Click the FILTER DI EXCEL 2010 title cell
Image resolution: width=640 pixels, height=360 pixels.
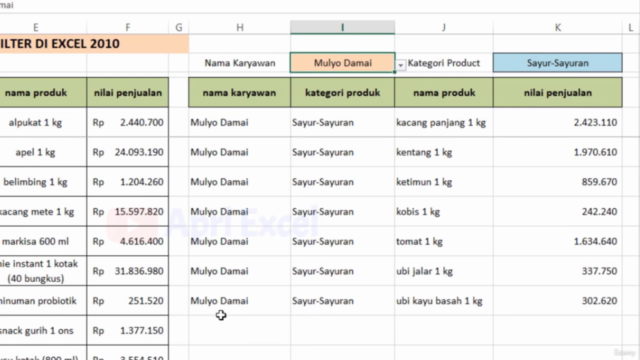click(x=94, y=44)
